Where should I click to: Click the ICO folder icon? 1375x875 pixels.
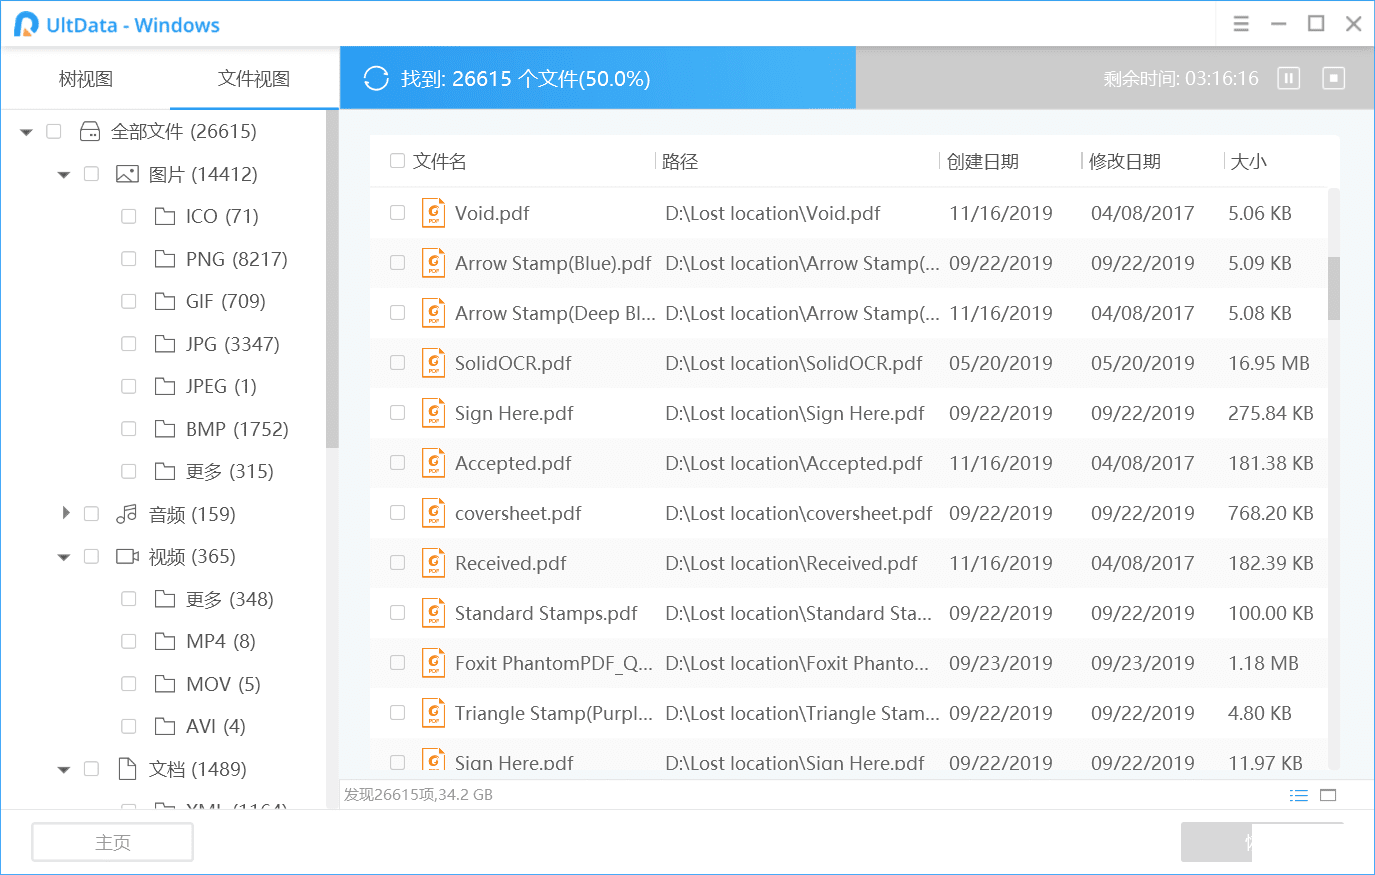[x=165, y=216]
